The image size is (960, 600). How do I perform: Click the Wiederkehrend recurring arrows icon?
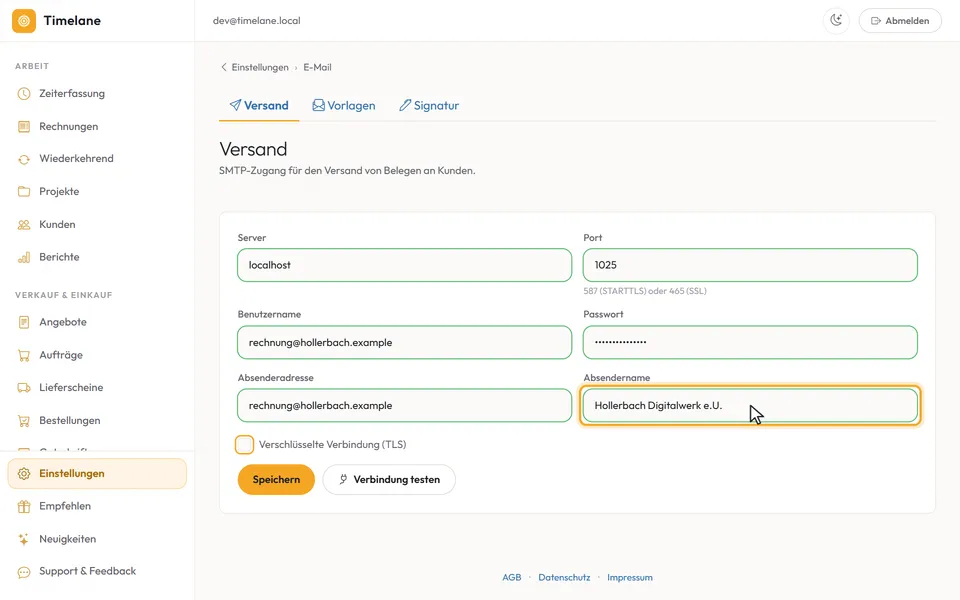pyautogui.click(x=24, y=159)
